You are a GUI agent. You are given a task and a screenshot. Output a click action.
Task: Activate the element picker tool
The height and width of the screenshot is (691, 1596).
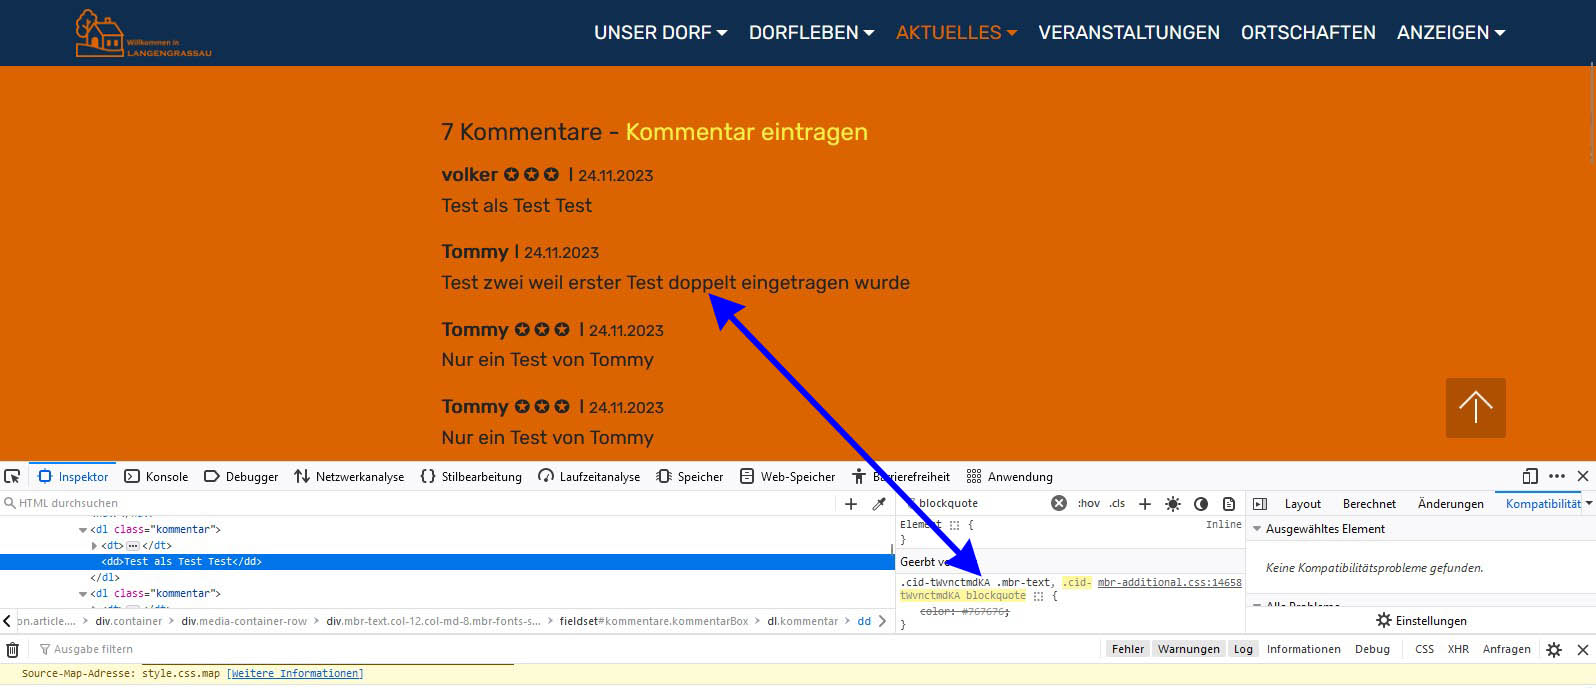coord(12,477)
